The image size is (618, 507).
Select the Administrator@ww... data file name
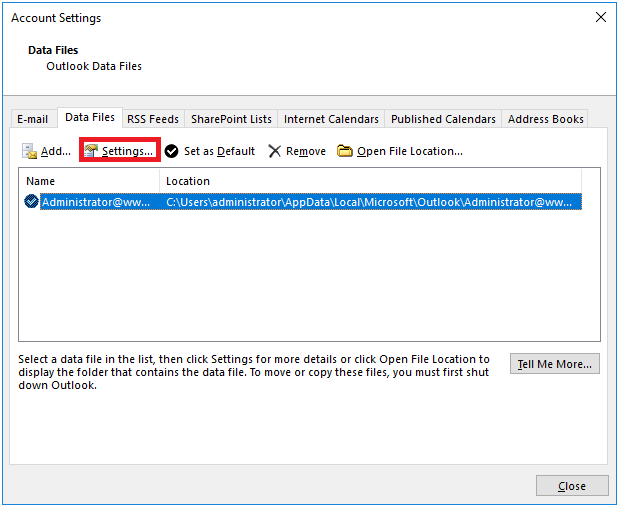pos(96,202)
